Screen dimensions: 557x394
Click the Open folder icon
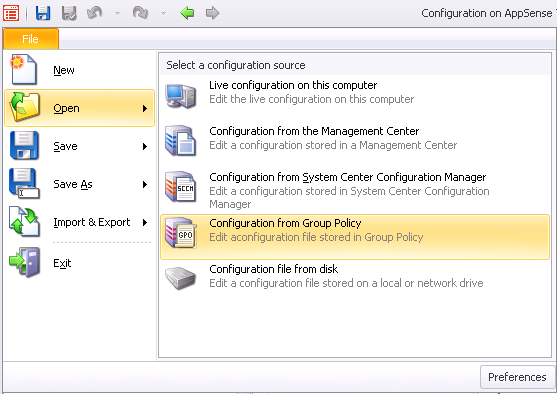click(24, 107)
